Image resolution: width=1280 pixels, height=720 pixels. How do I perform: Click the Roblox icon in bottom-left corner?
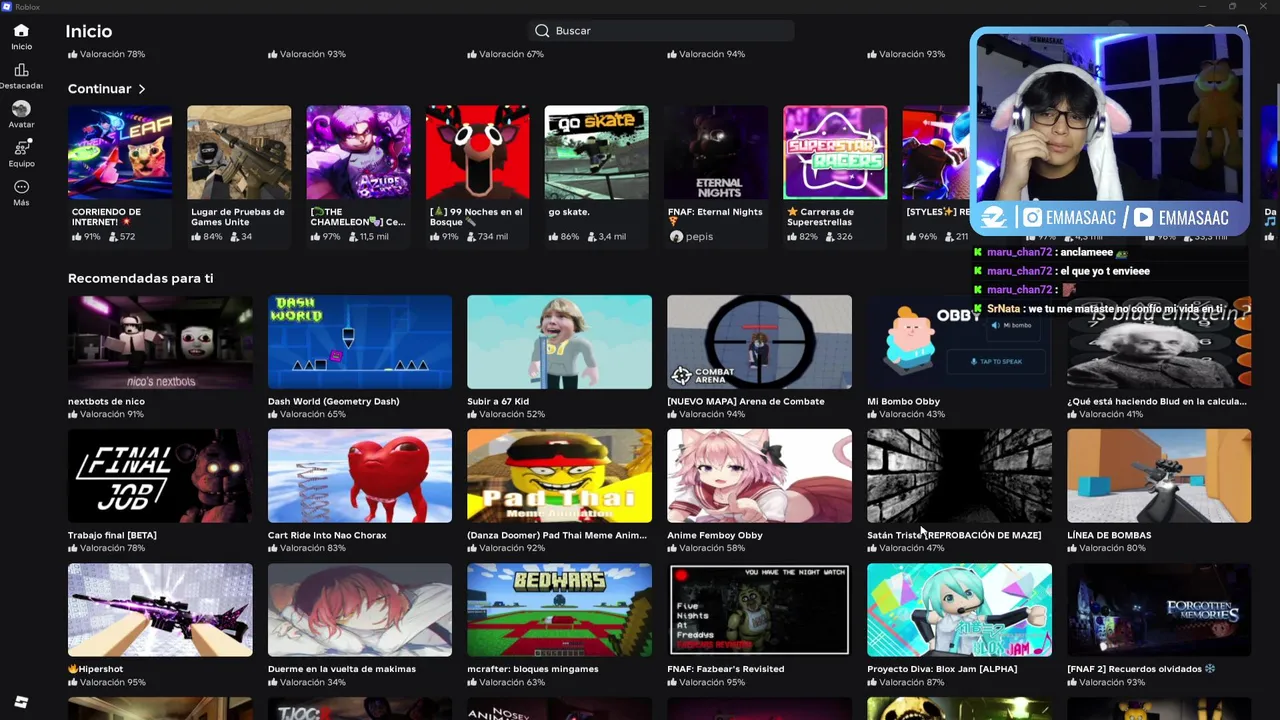coord(21,702)
